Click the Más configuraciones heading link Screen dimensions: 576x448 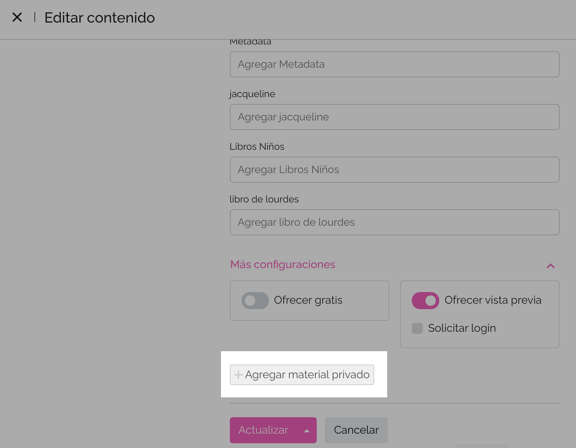click(282, 264)
